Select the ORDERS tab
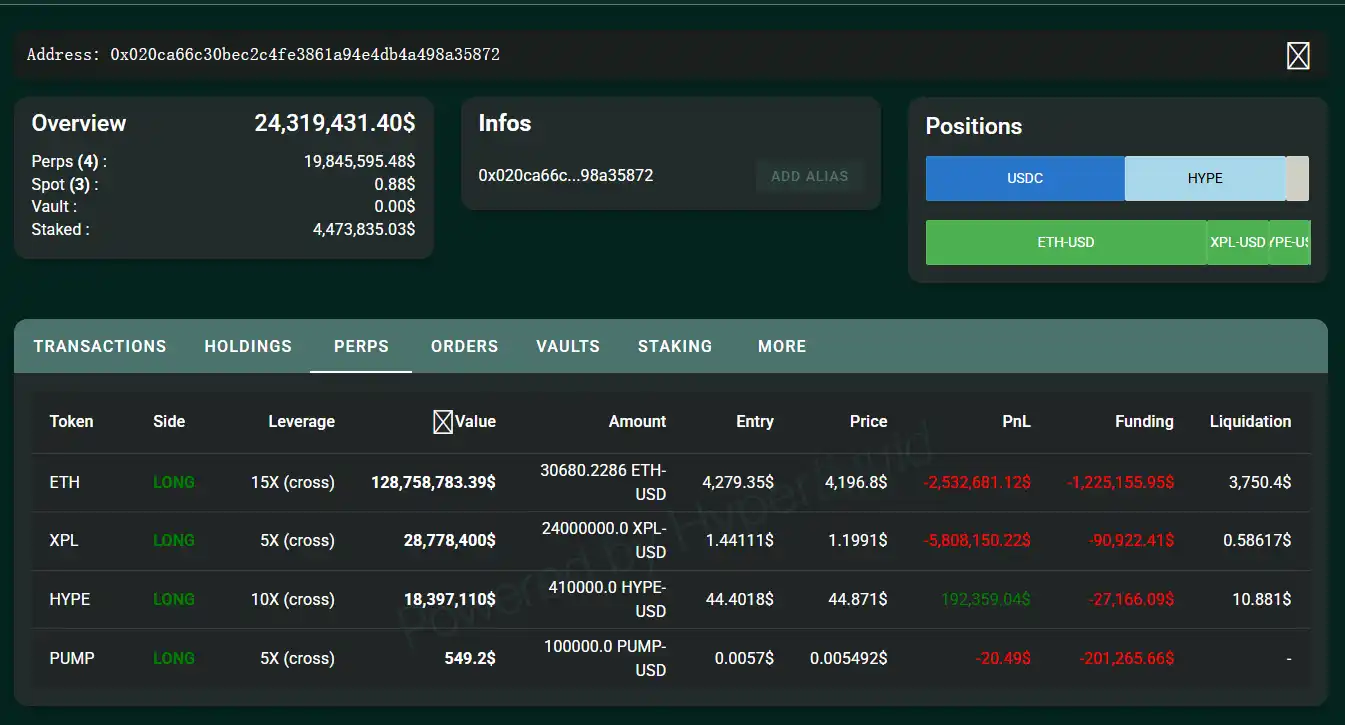This screenshot has height=725, width=1345. pyautogui.click(x=464, y=346)
